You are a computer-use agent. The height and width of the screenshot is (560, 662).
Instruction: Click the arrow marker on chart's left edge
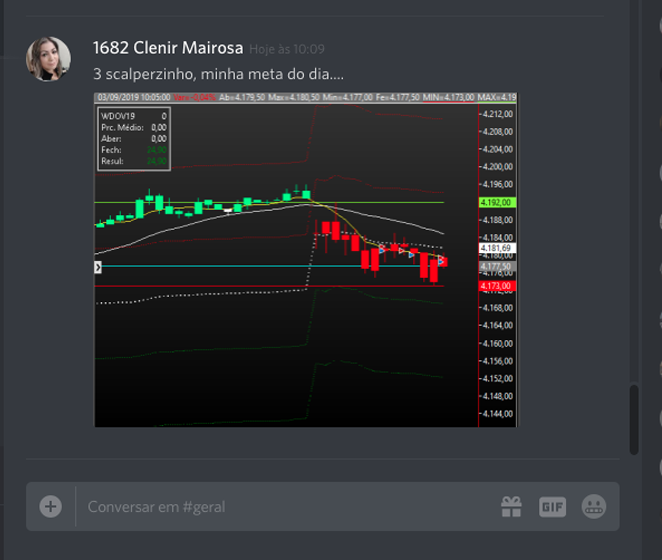pos(98,268)
